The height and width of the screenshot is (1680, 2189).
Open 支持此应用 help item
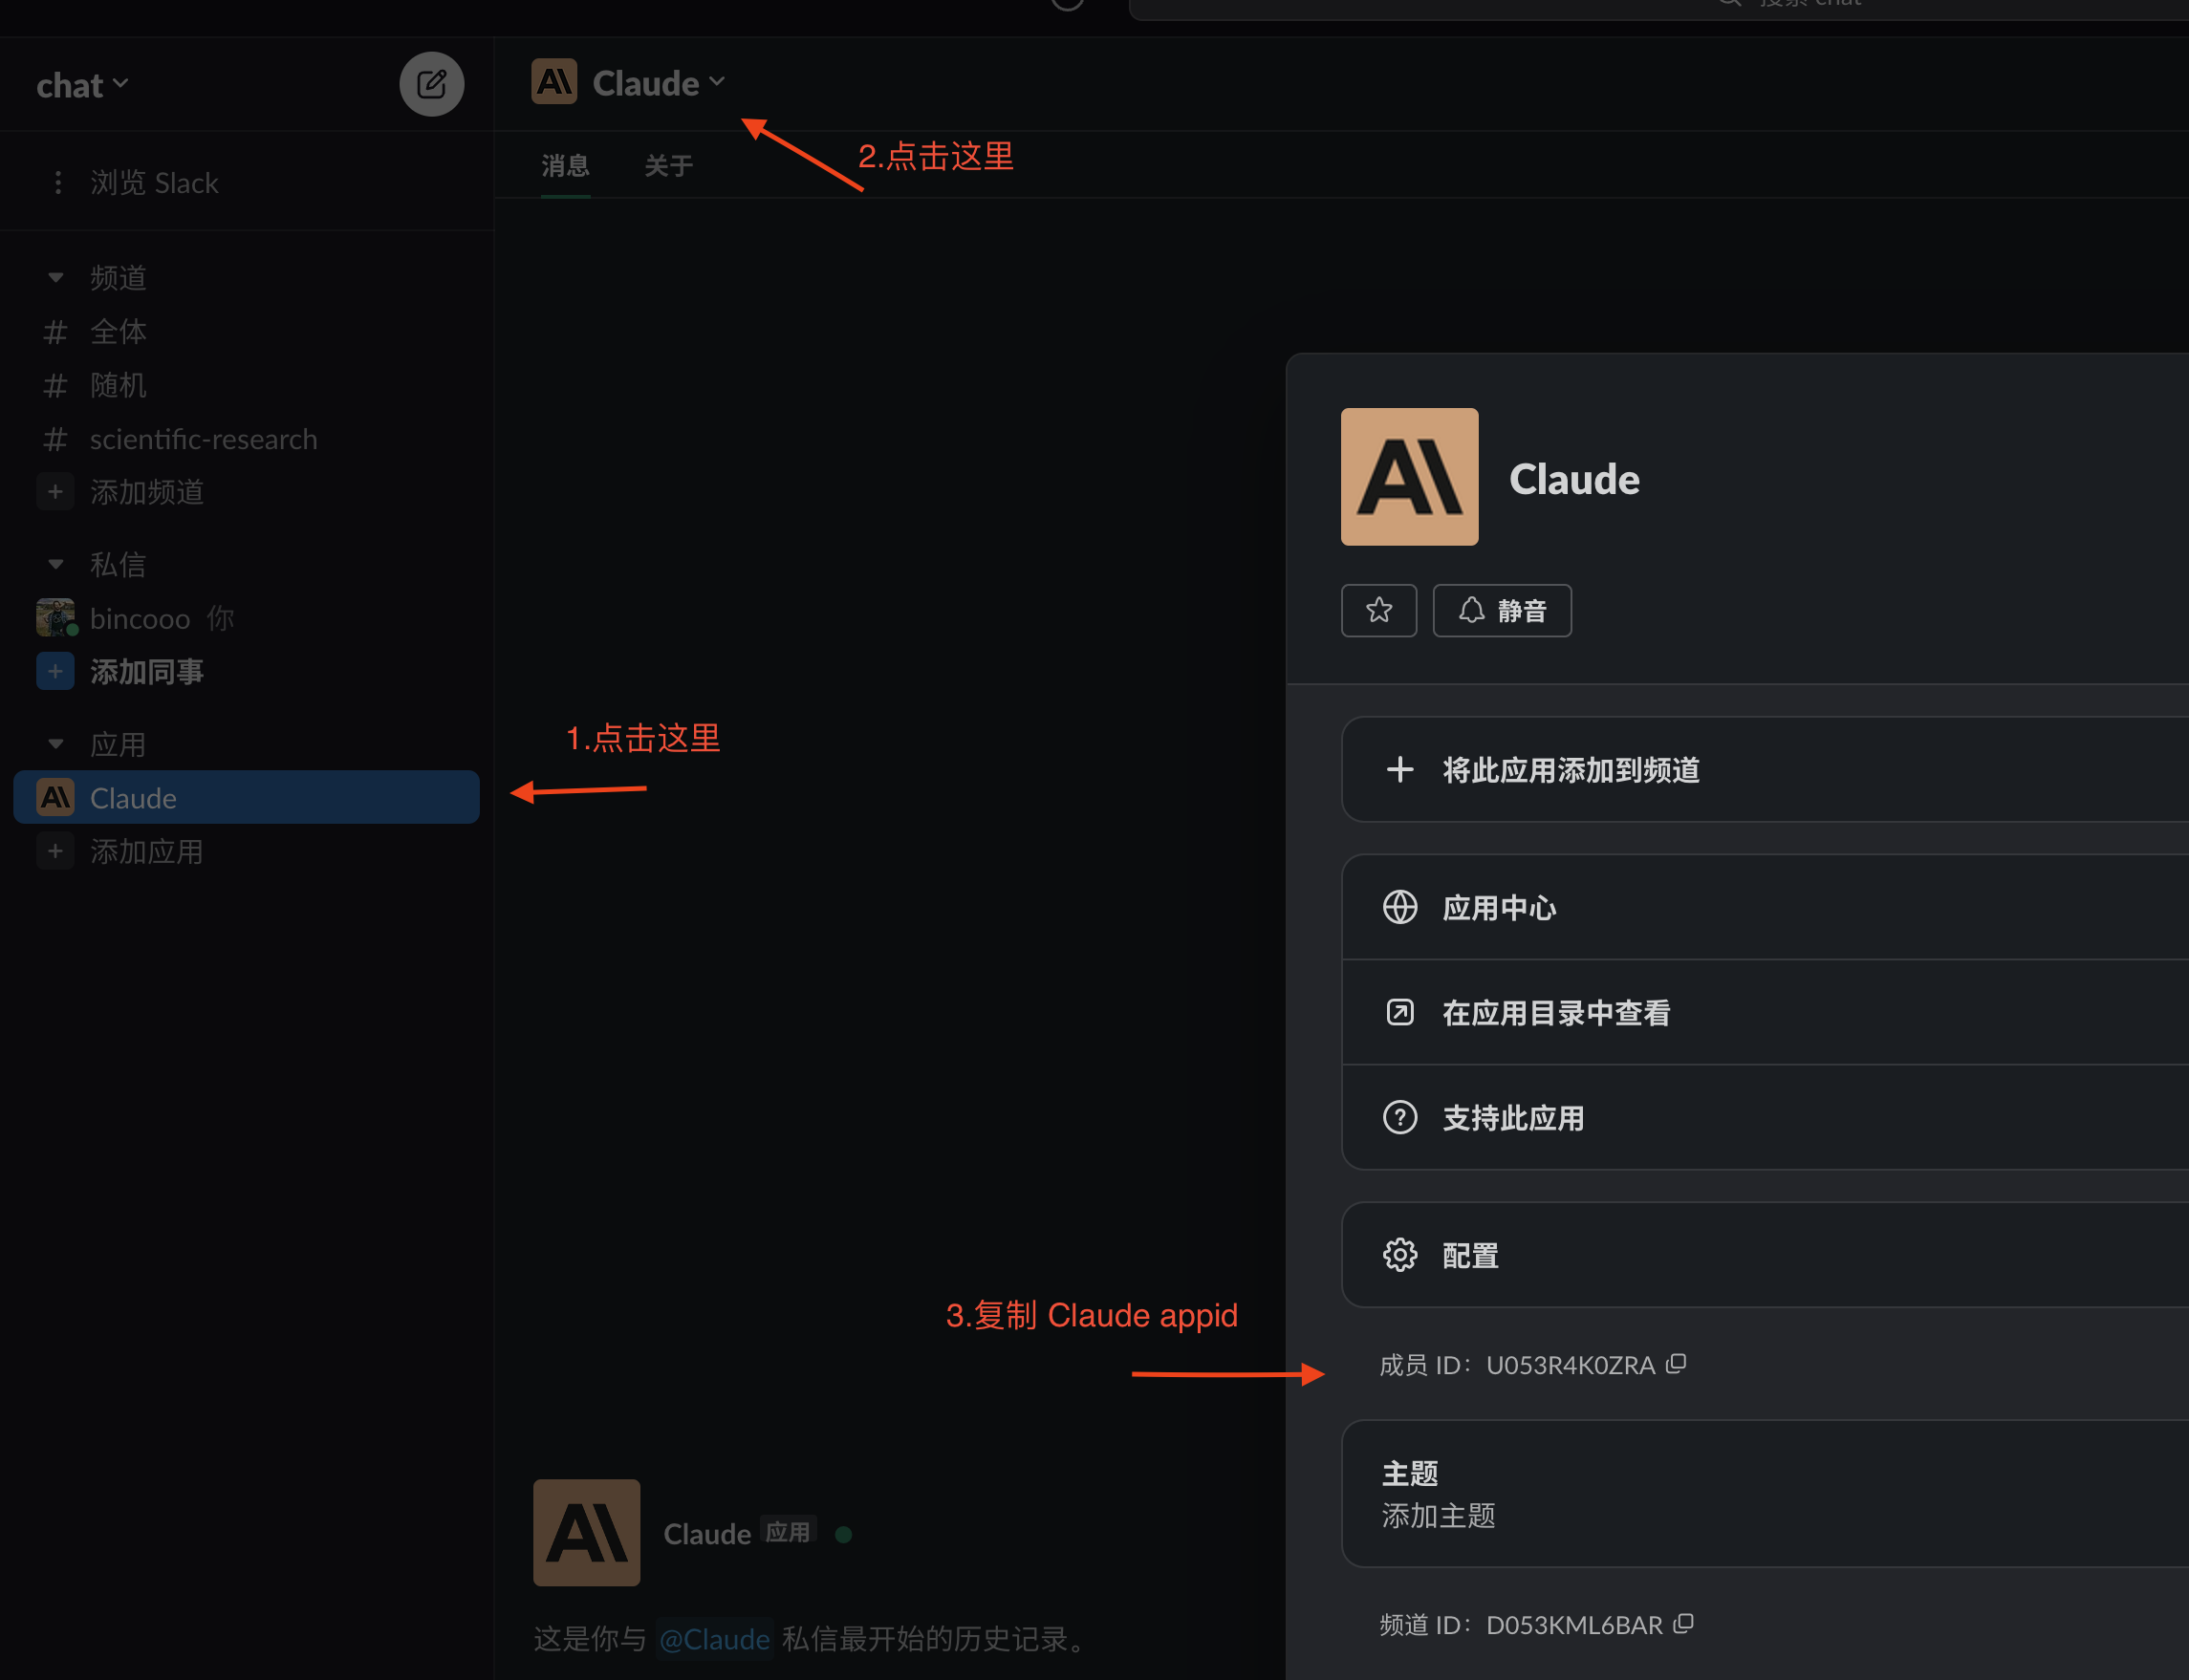1512,1117
